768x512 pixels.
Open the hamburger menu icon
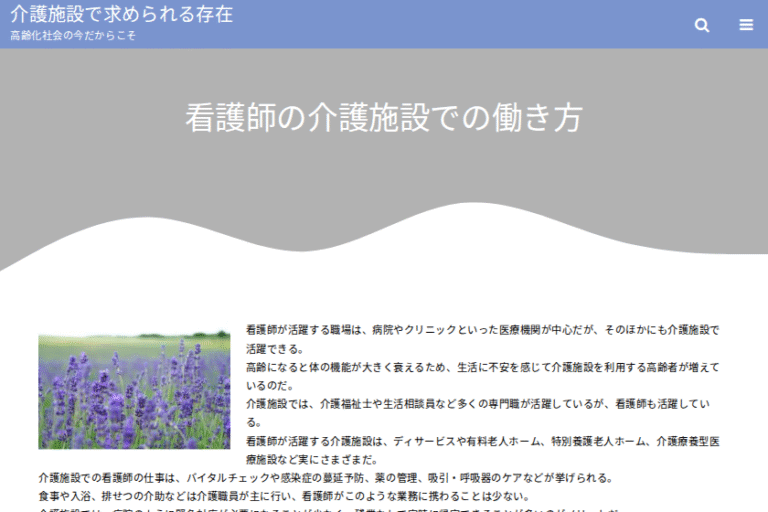746,25
